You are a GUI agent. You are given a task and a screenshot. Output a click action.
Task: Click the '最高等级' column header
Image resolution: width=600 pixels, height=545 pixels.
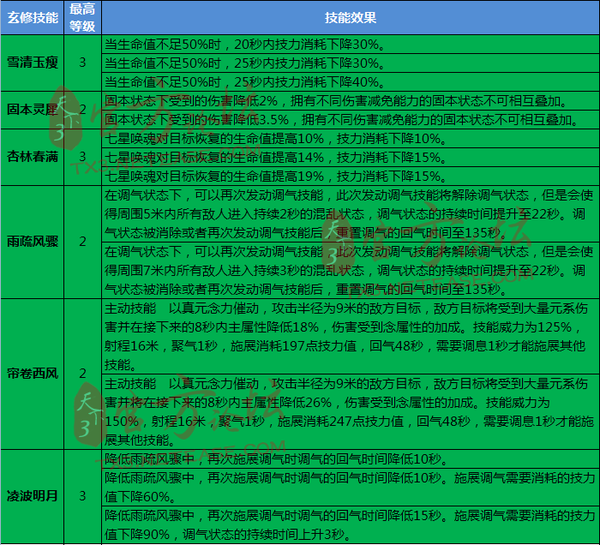click(82, 18)
